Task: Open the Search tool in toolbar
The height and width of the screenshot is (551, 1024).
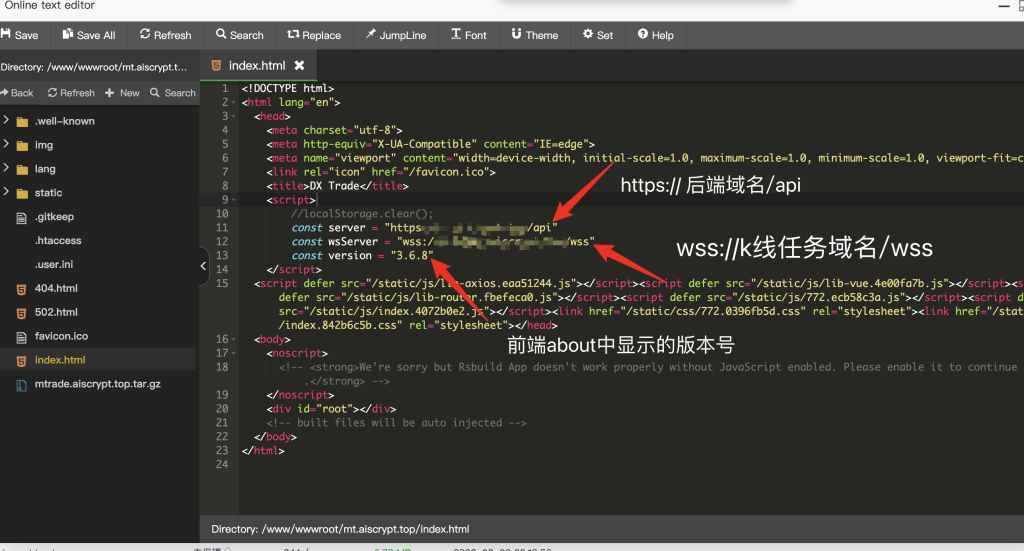Action: pyautogui.click(x=239, y=35)
